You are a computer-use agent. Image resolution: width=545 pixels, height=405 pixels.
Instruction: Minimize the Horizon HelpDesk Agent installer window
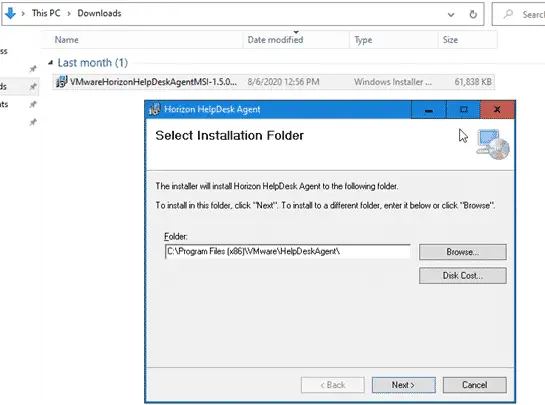[429, 110]
